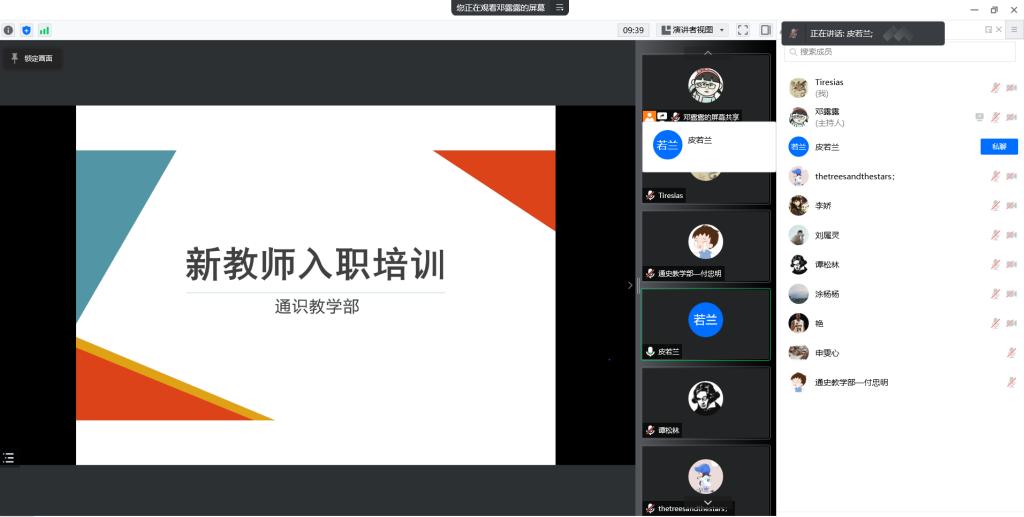Click the 私聊 button for 皮若兰
Viewport: 1024px width, 517px height.
(998, 147)
